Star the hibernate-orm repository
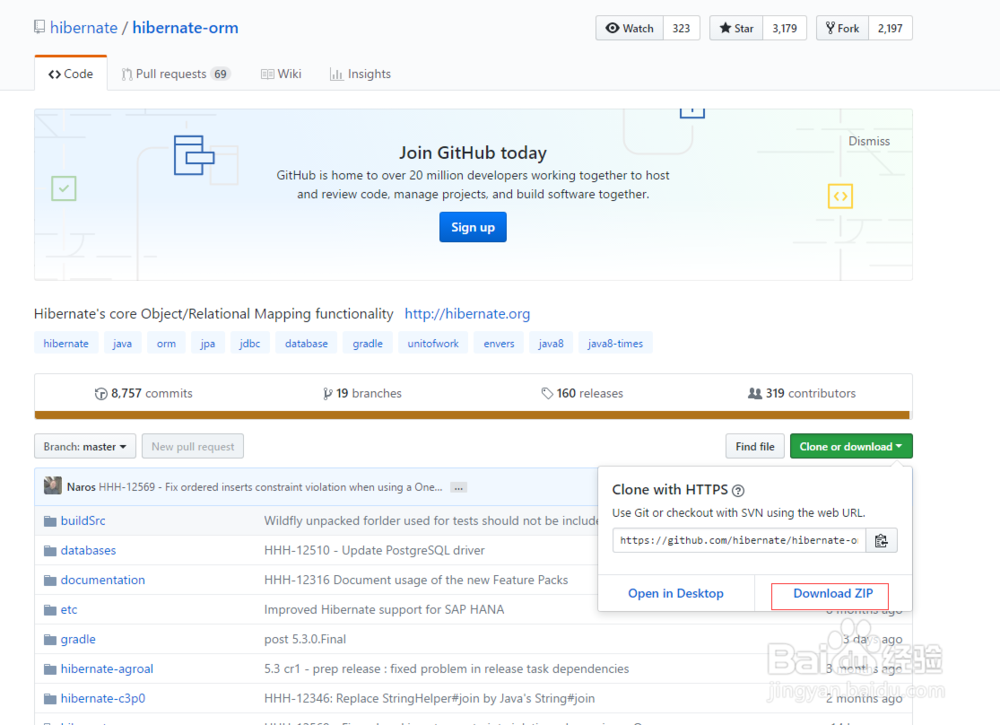The height and width of the screenshot is (725, 1000). [x=736, y=28]
